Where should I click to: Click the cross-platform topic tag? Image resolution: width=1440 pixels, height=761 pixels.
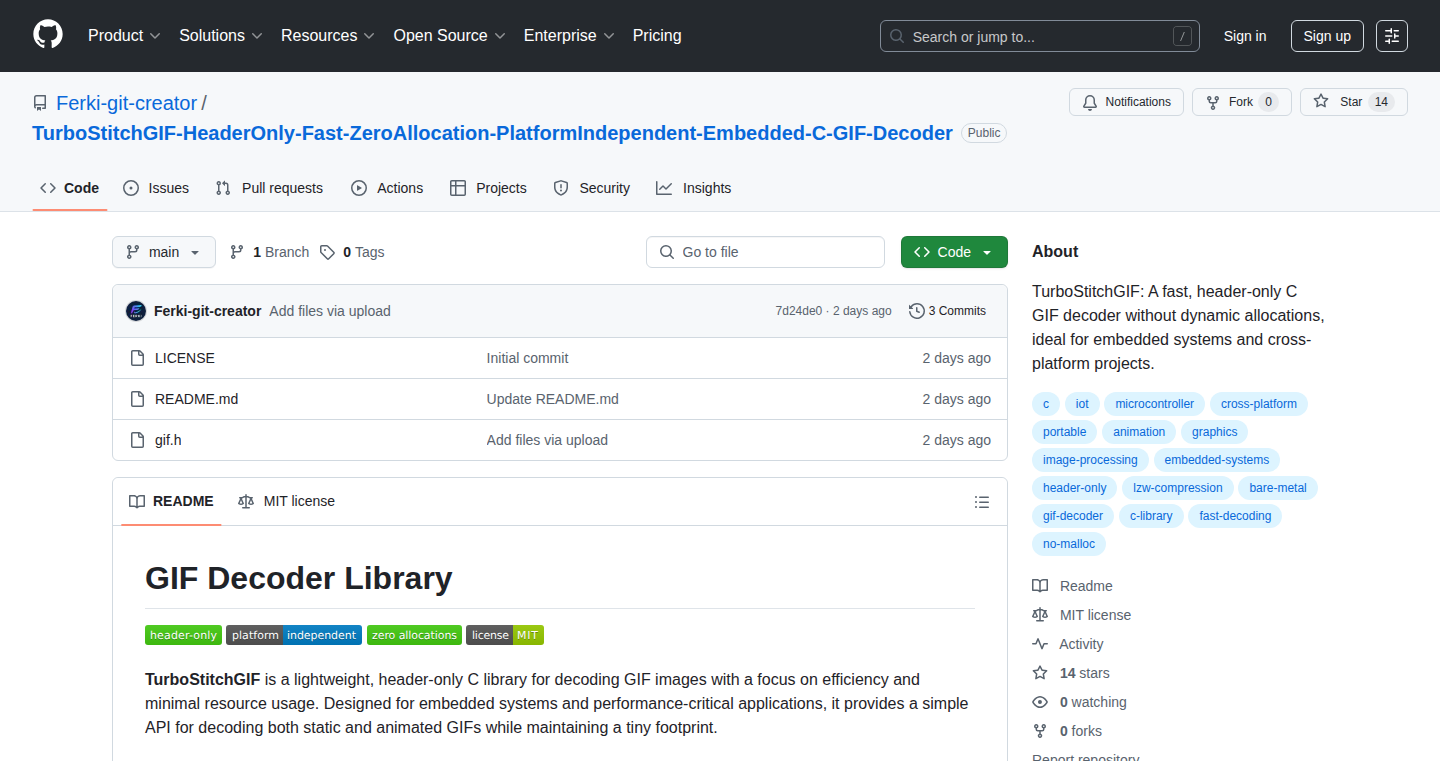click(x=1259, y=404)
